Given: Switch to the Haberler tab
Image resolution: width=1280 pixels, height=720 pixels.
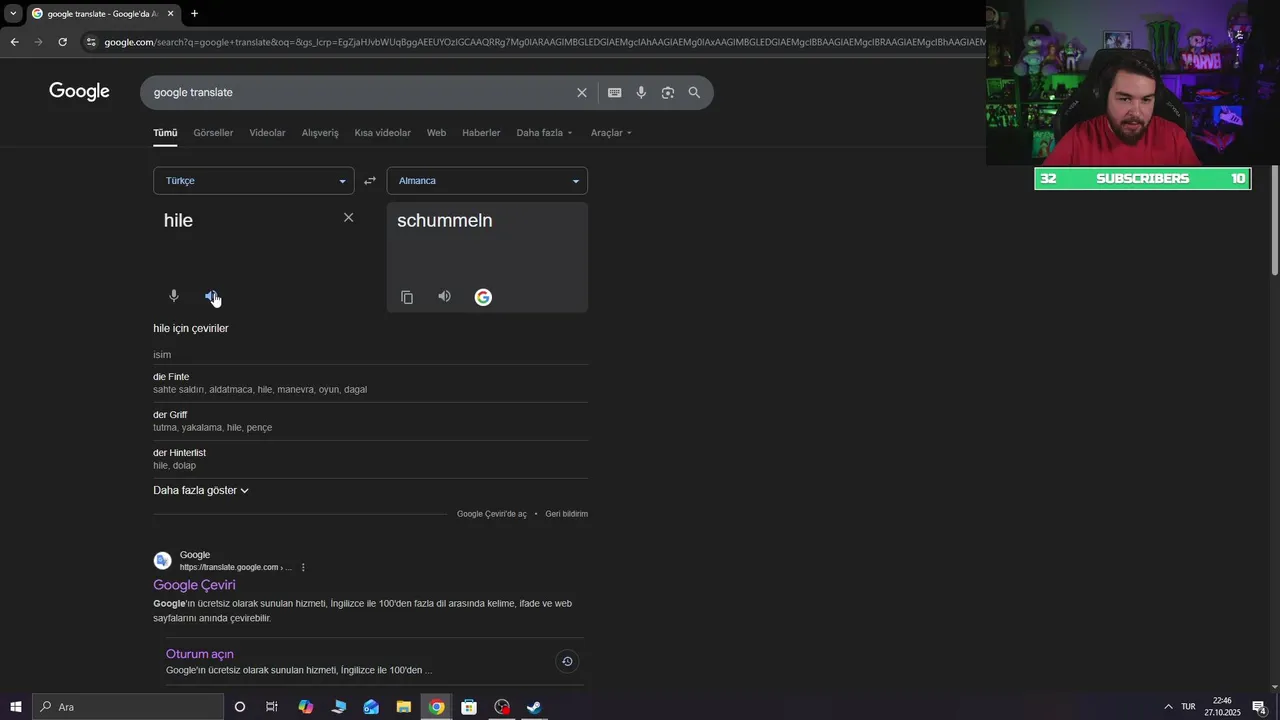Looking at the screenshot, I should 481,133.
